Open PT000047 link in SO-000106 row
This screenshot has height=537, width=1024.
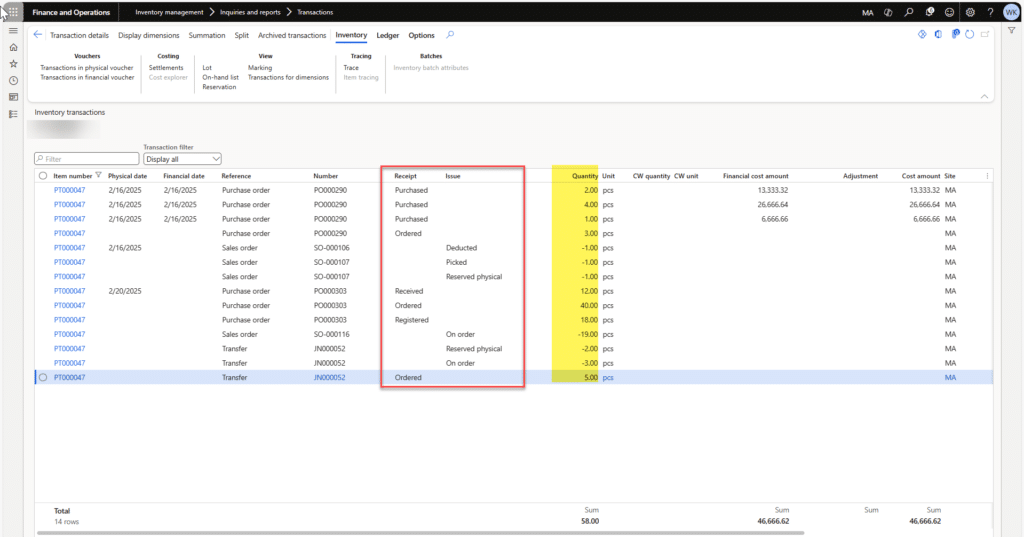click(69, 248)
